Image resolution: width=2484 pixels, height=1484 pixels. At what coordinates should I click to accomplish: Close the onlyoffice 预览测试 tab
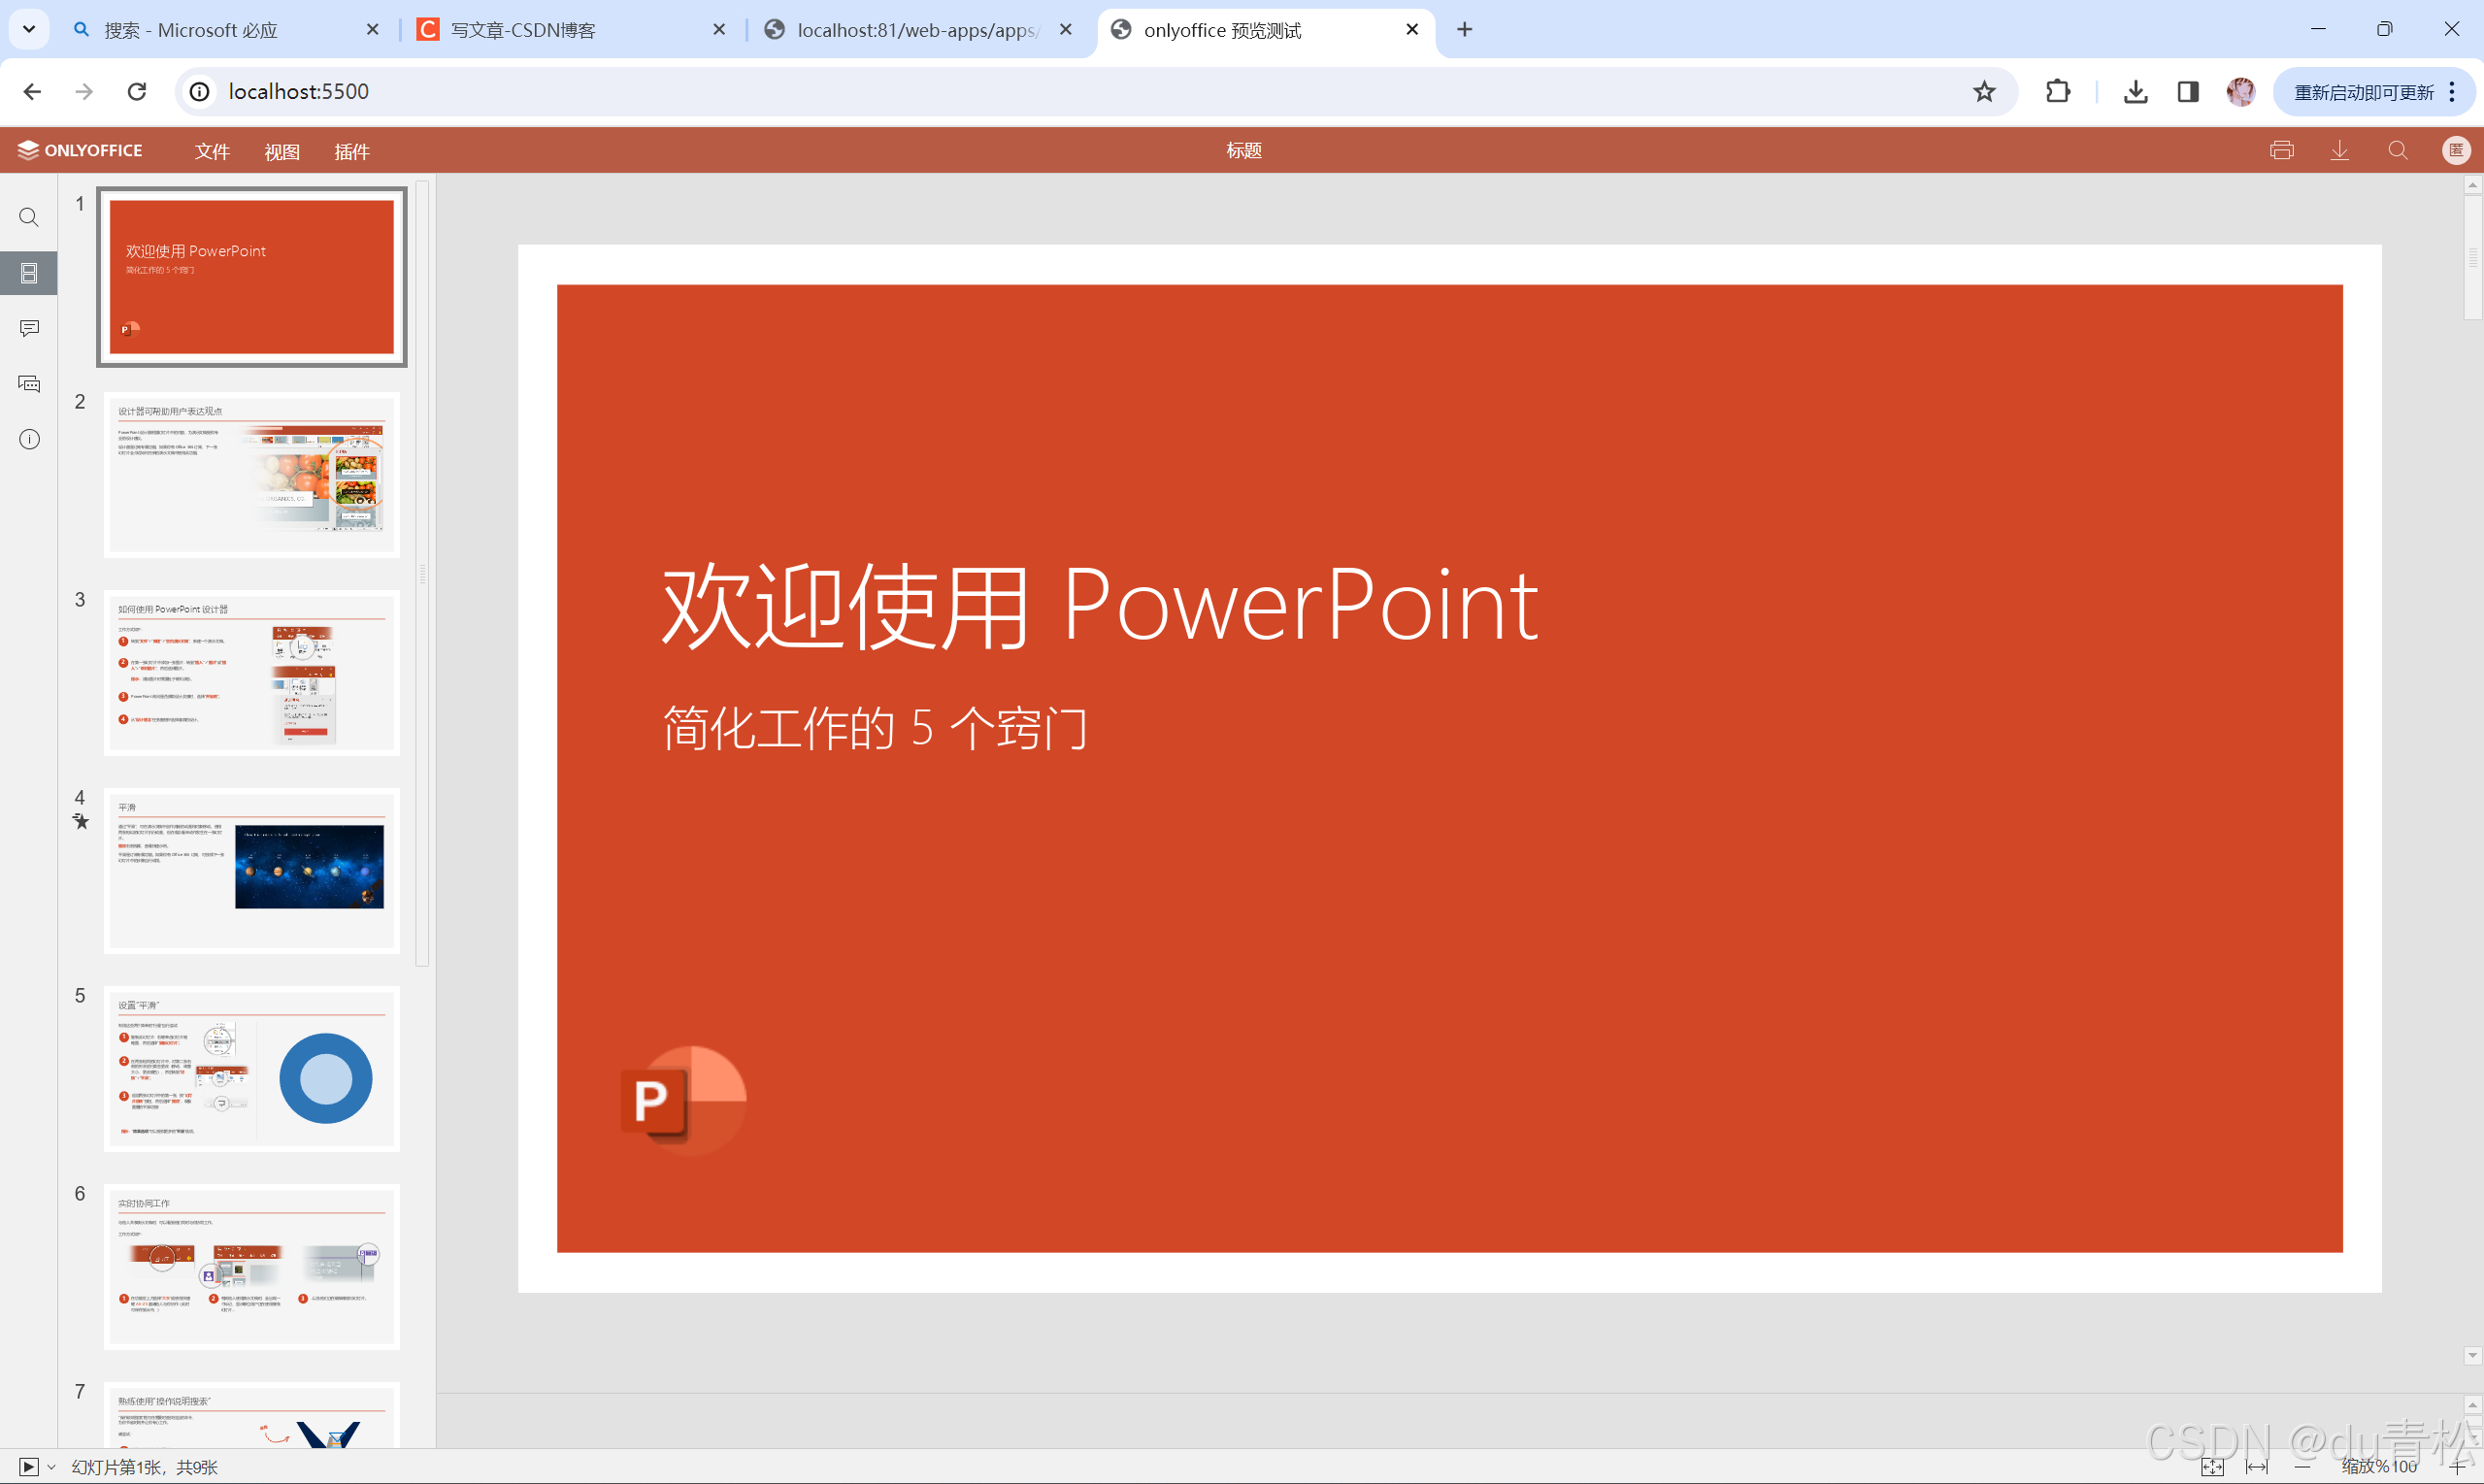coord(1412,29)
